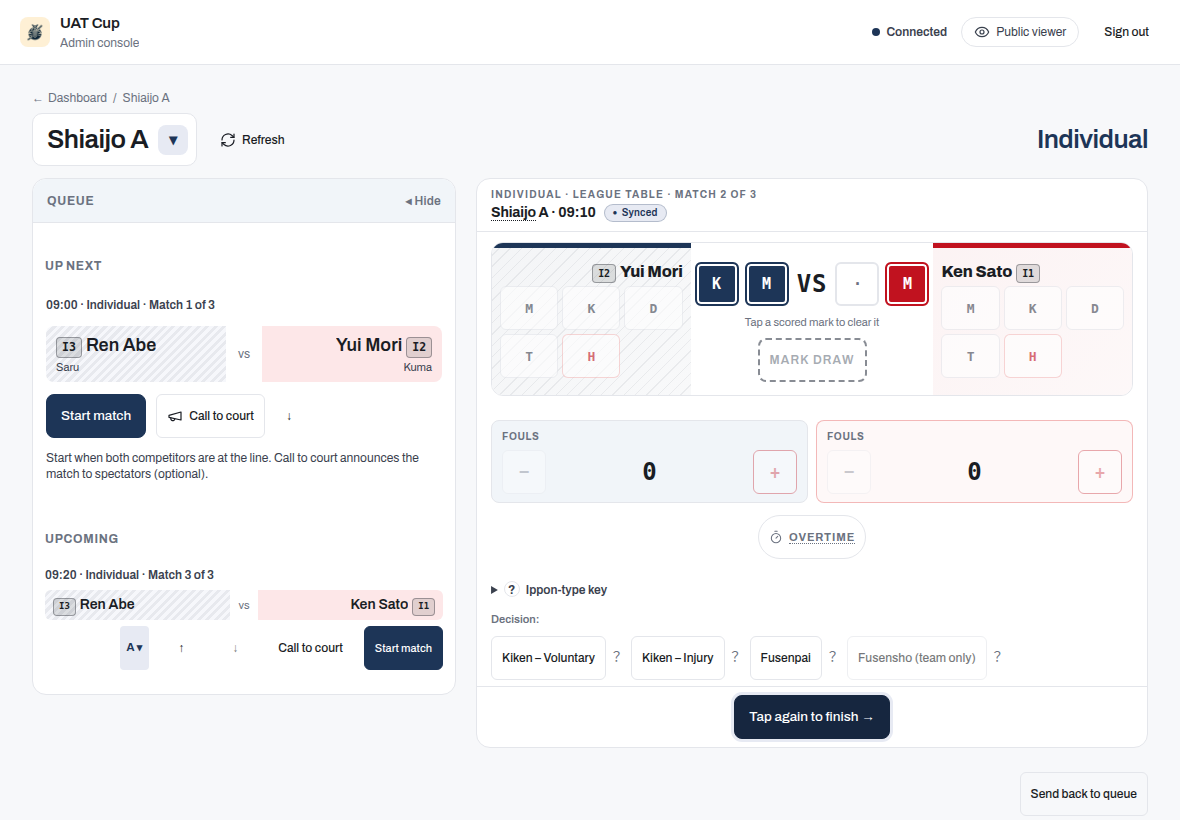Award Do (D) ippon to Ken Sato
The height and width of the screenshot is (820, 1180).
coord(1095,308)
